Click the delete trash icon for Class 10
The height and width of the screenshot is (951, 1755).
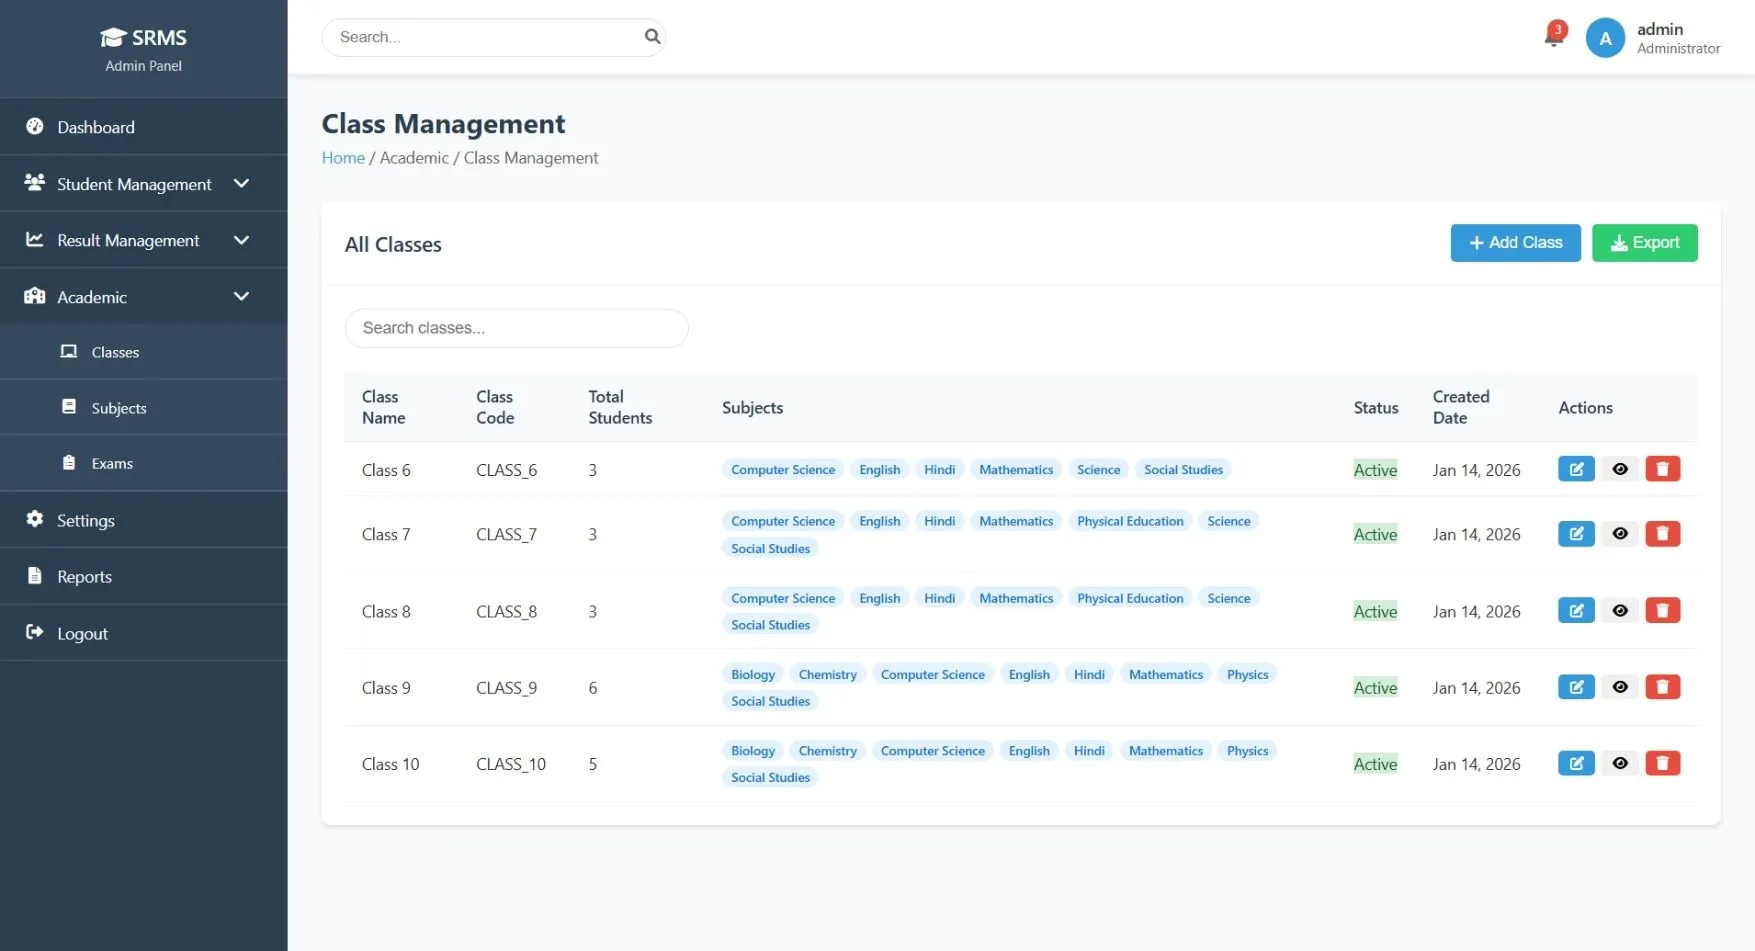[1663, 762]
